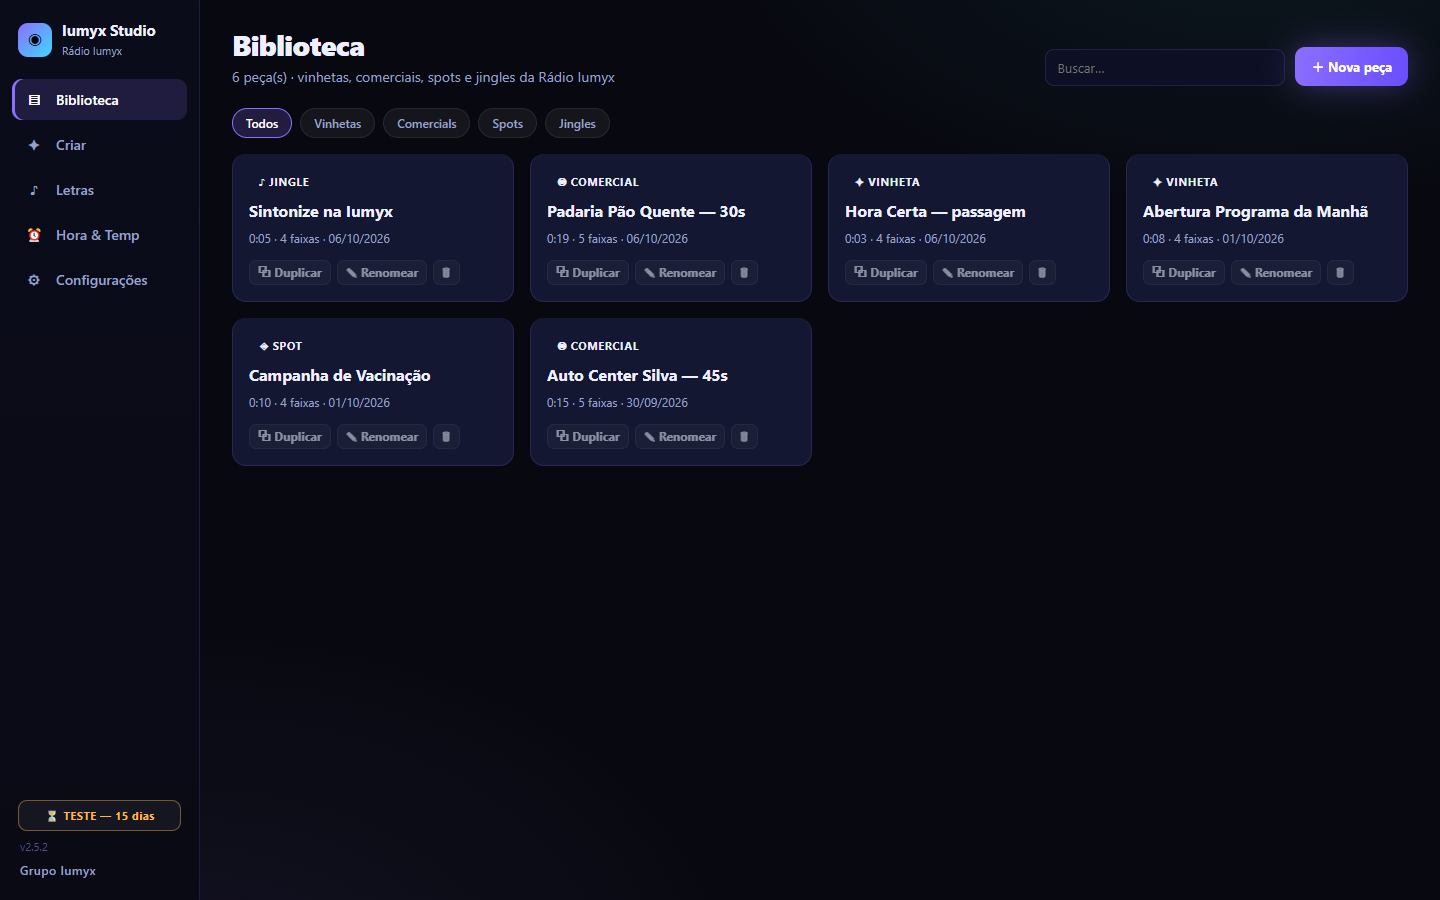
Task: Duplicate Sintonize na Iumyx jingle
Action: [290, 273]
